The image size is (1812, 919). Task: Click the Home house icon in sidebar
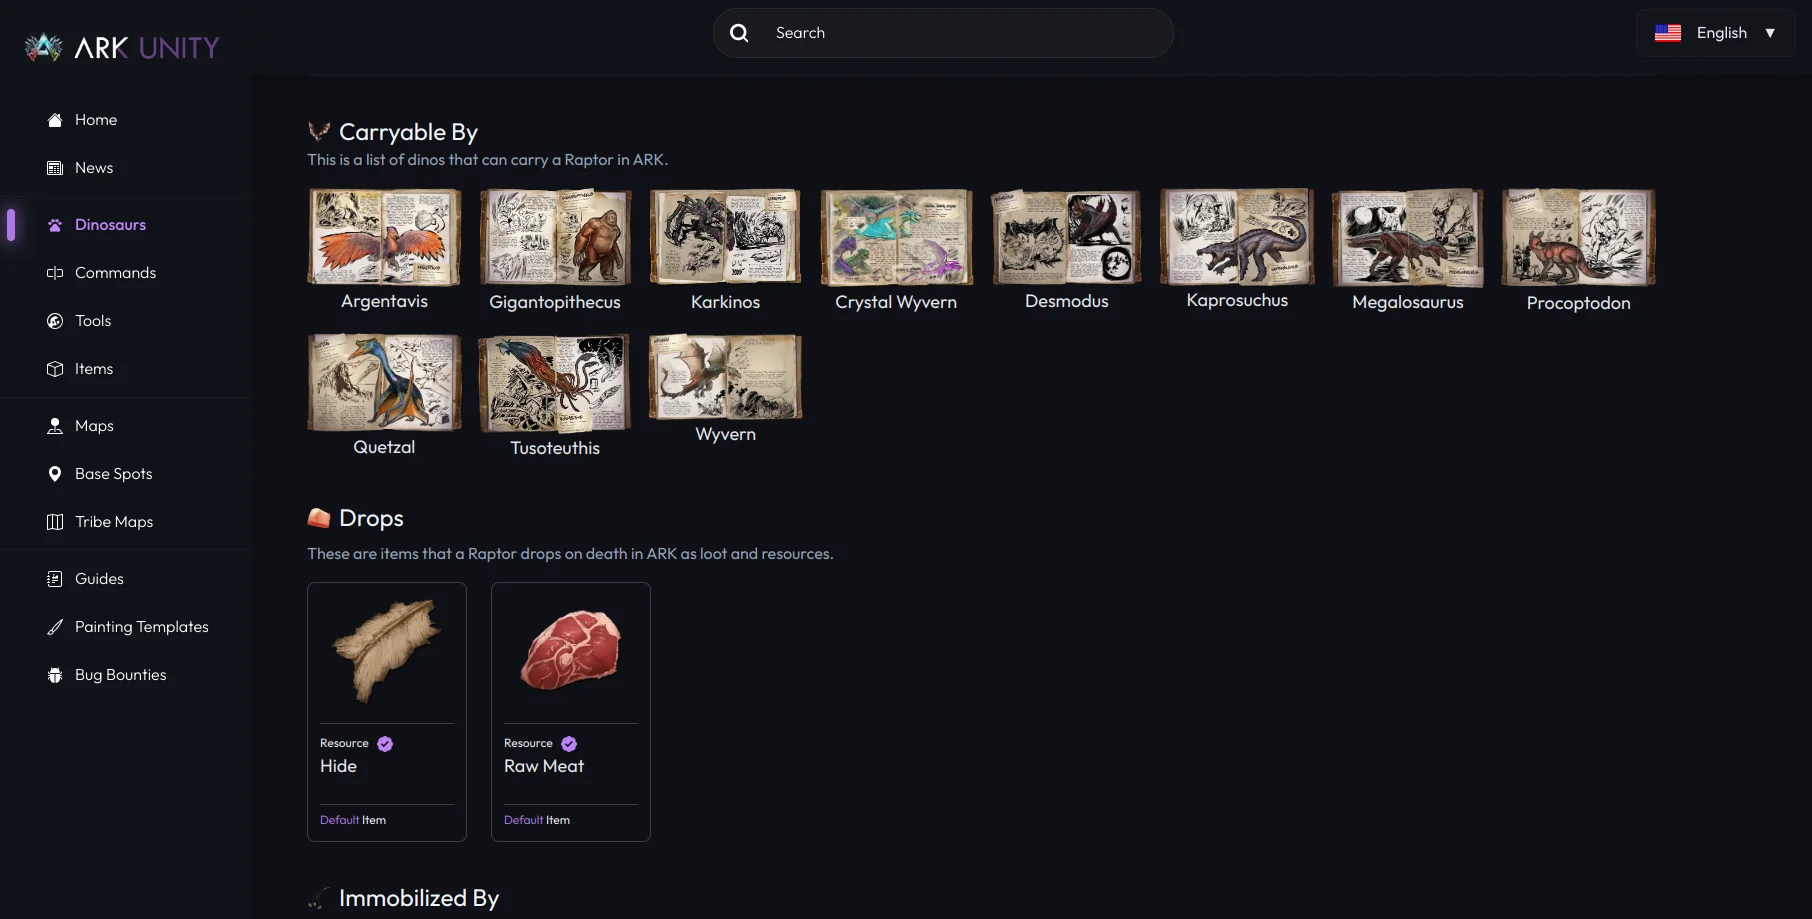(55, 120)
